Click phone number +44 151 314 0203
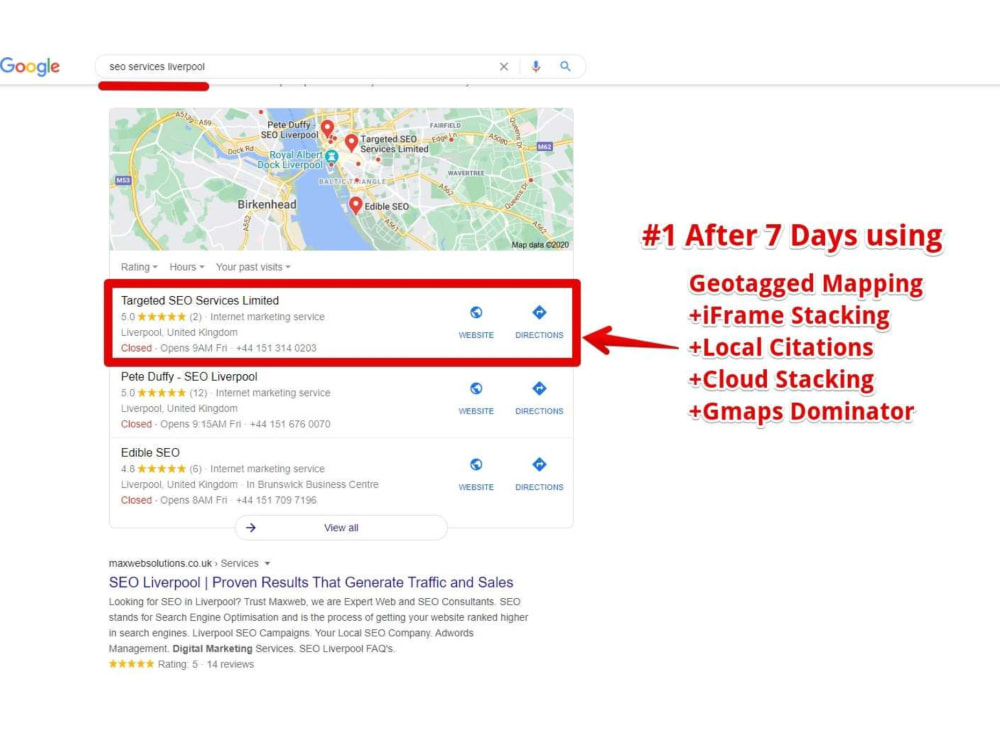This screenshot has height=750, width=1000. tap(276, 348)
